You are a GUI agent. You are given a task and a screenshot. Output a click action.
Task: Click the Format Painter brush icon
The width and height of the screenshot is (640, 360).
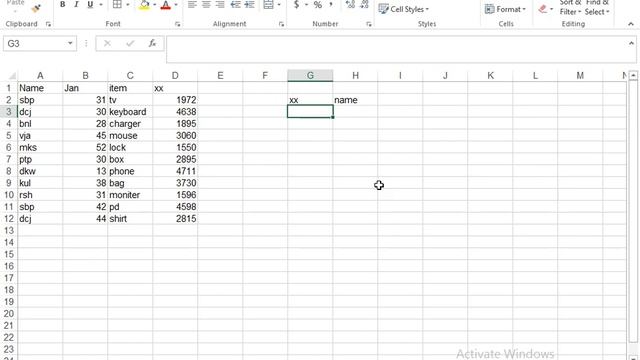[x=36, y=7]
